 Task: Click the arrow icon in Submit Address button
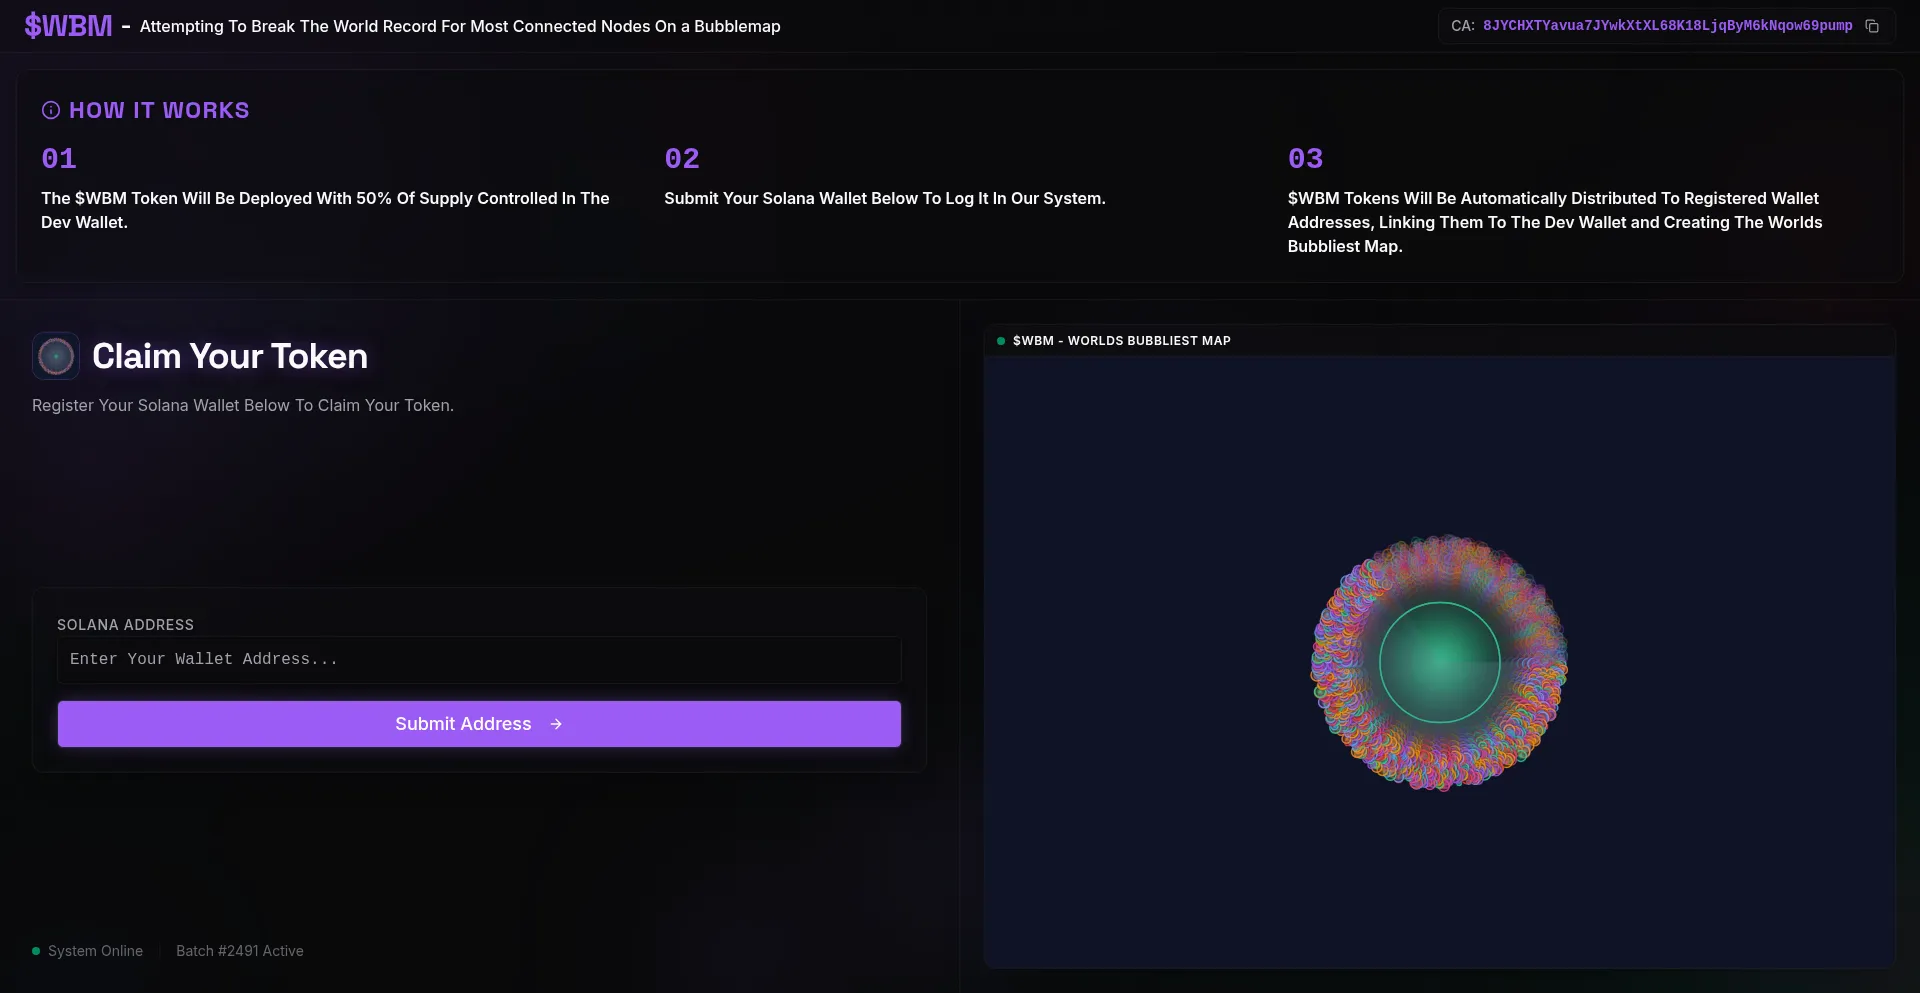[x=556, y=724]
